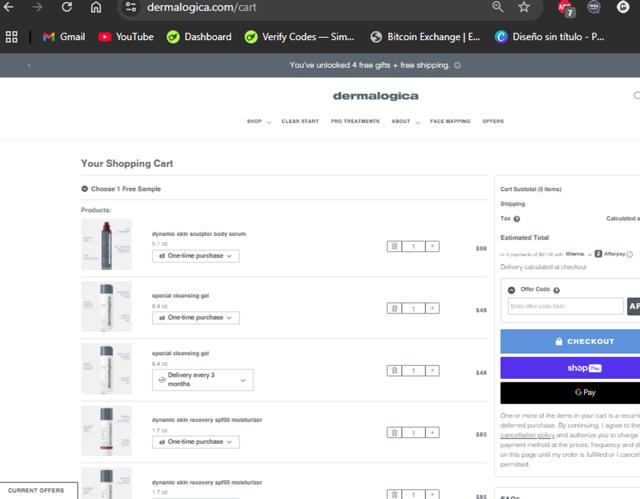Image resolution: width=640 pixels, height=499 pixels.
Task: Open FACE MAPPING menu item
Action: tap(450, 121)
